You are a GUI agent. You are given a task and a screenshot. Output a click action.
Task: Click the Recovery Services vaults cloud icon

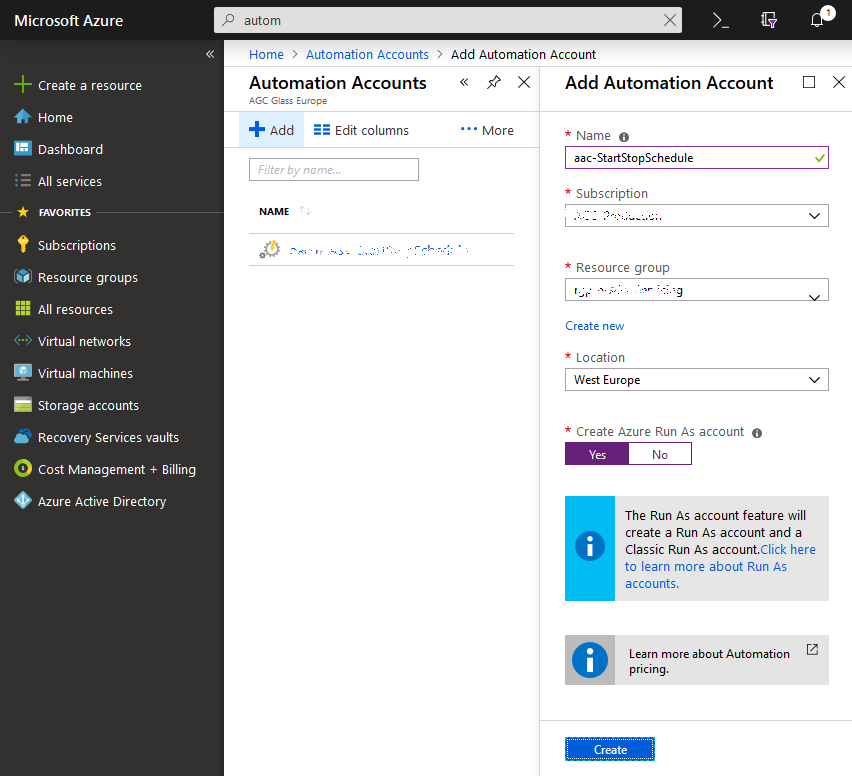[23, 436]
